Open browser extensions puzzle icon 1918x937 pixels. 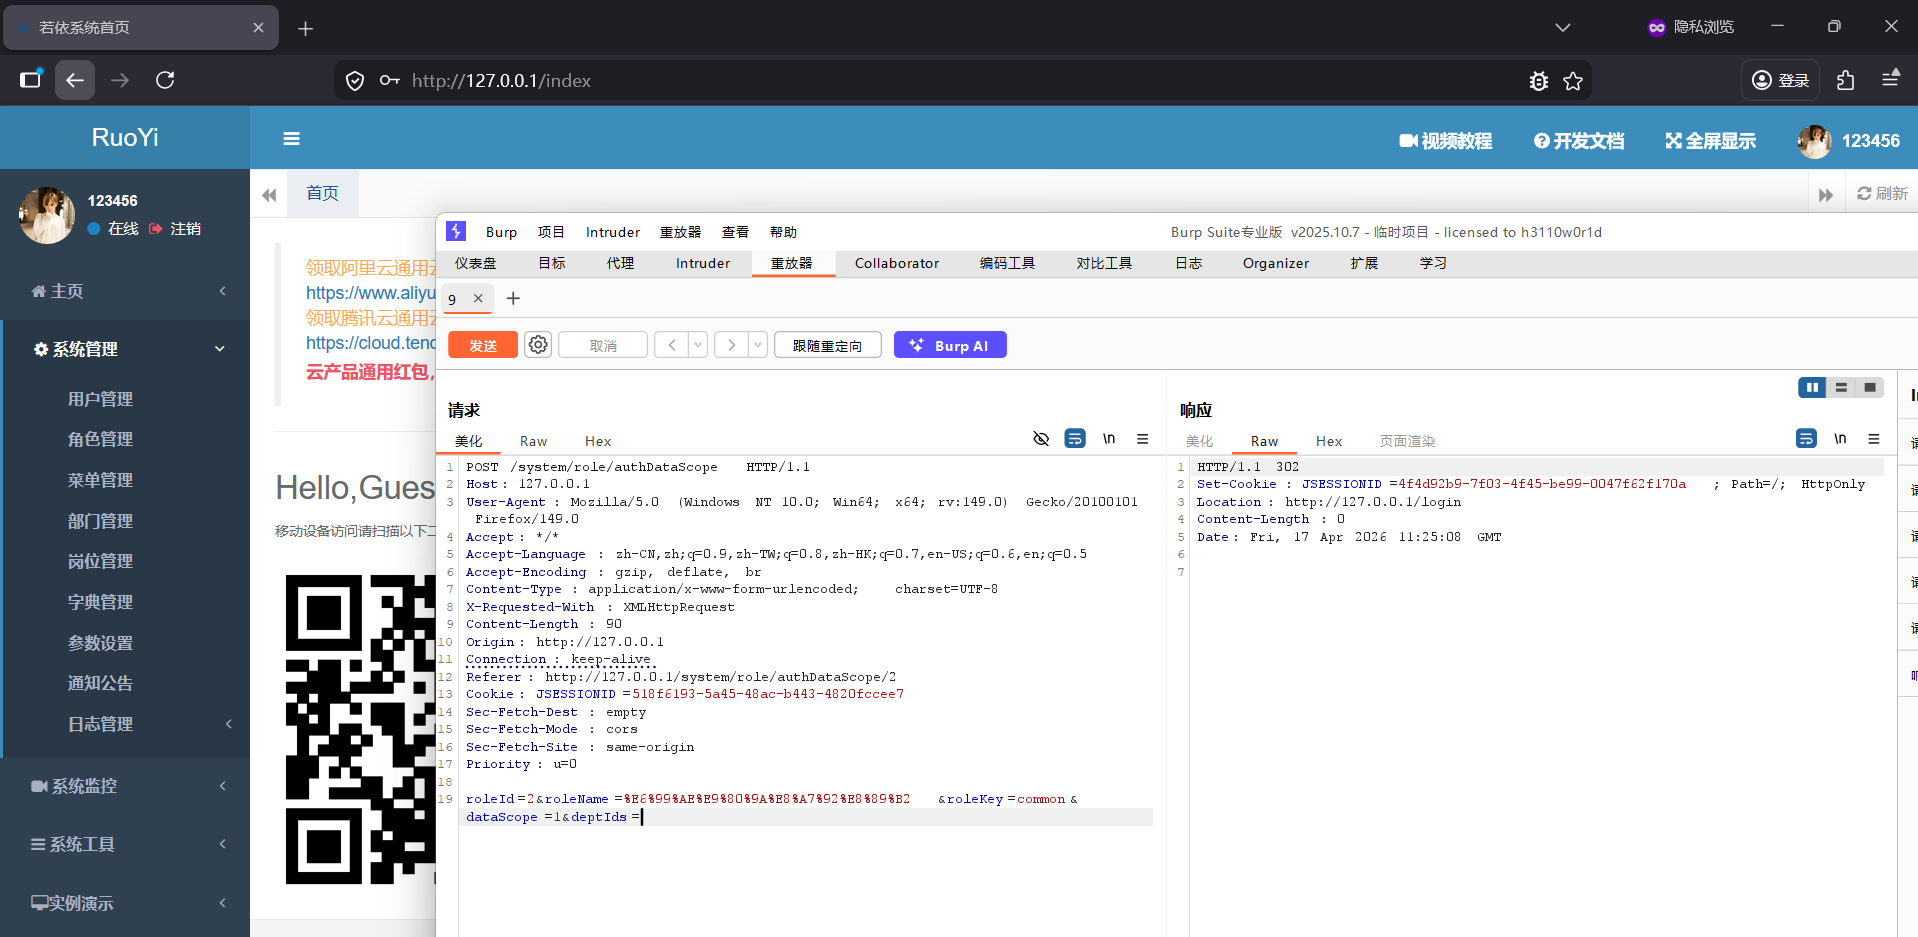pyautogui.click(x=1845, y=80)
